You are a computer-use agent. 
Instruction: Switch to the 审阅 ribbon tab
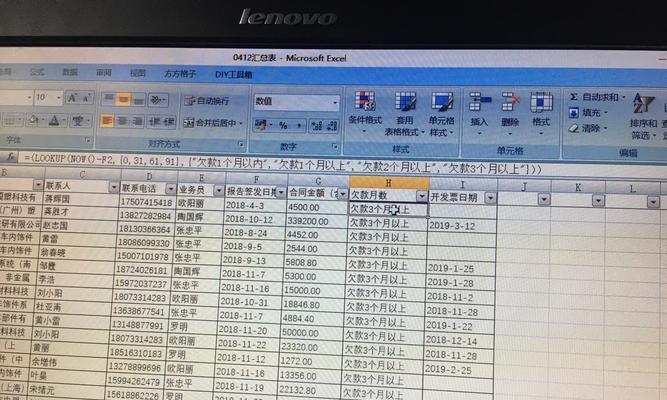click(104, 73)
